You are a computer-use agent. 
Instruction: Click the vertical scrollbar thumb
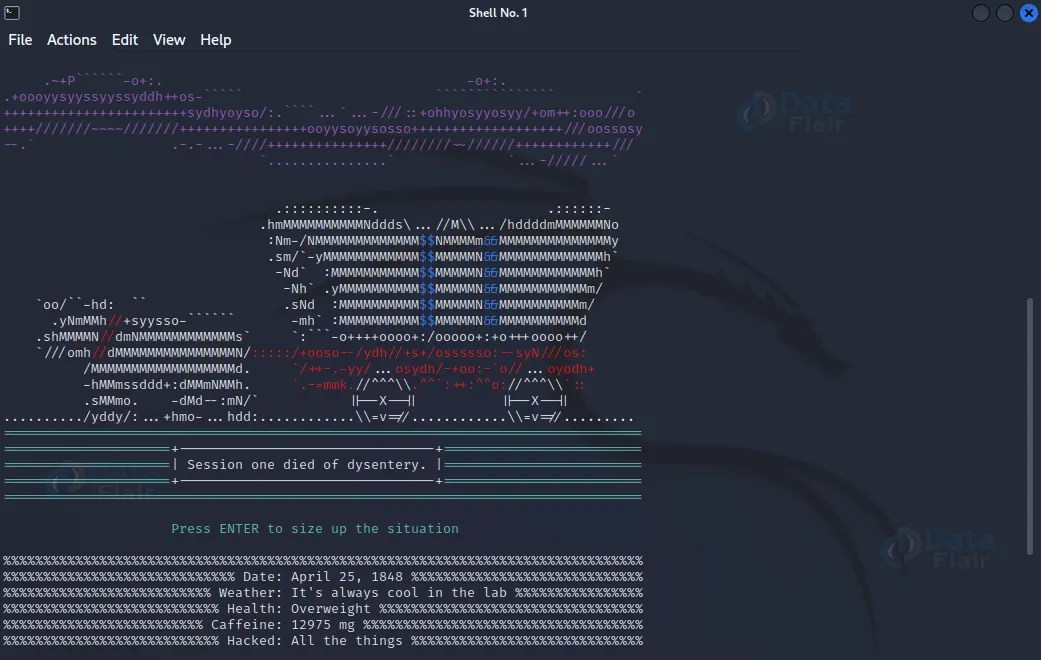1030,426
